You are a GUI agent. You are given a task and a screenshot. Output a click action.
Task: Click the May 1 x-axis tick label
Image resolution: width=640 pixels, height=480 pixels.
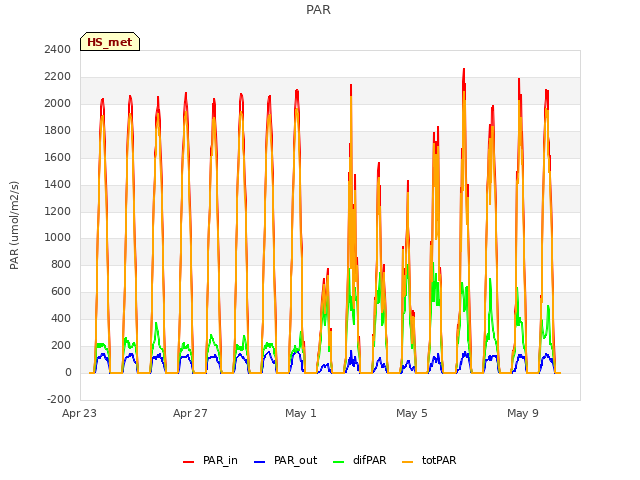coord(301,413)
